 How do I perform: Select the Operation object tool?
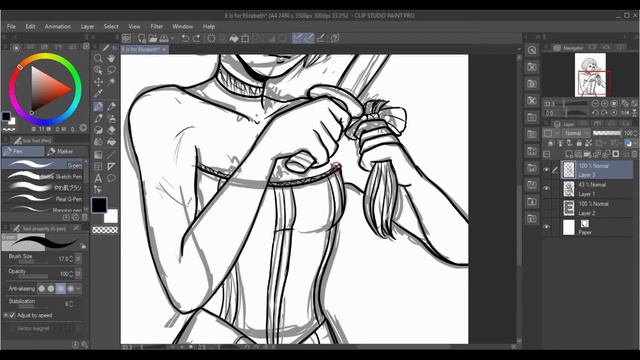[98, 70]
